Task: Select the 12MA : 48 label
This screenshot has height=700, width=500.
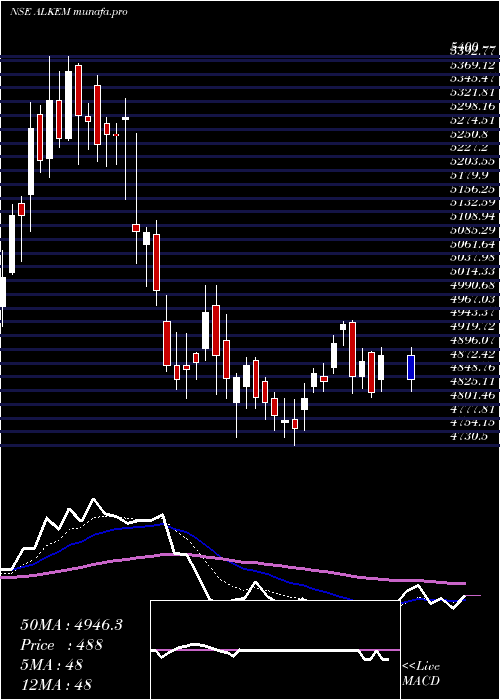Action: [x=56, y=684]
